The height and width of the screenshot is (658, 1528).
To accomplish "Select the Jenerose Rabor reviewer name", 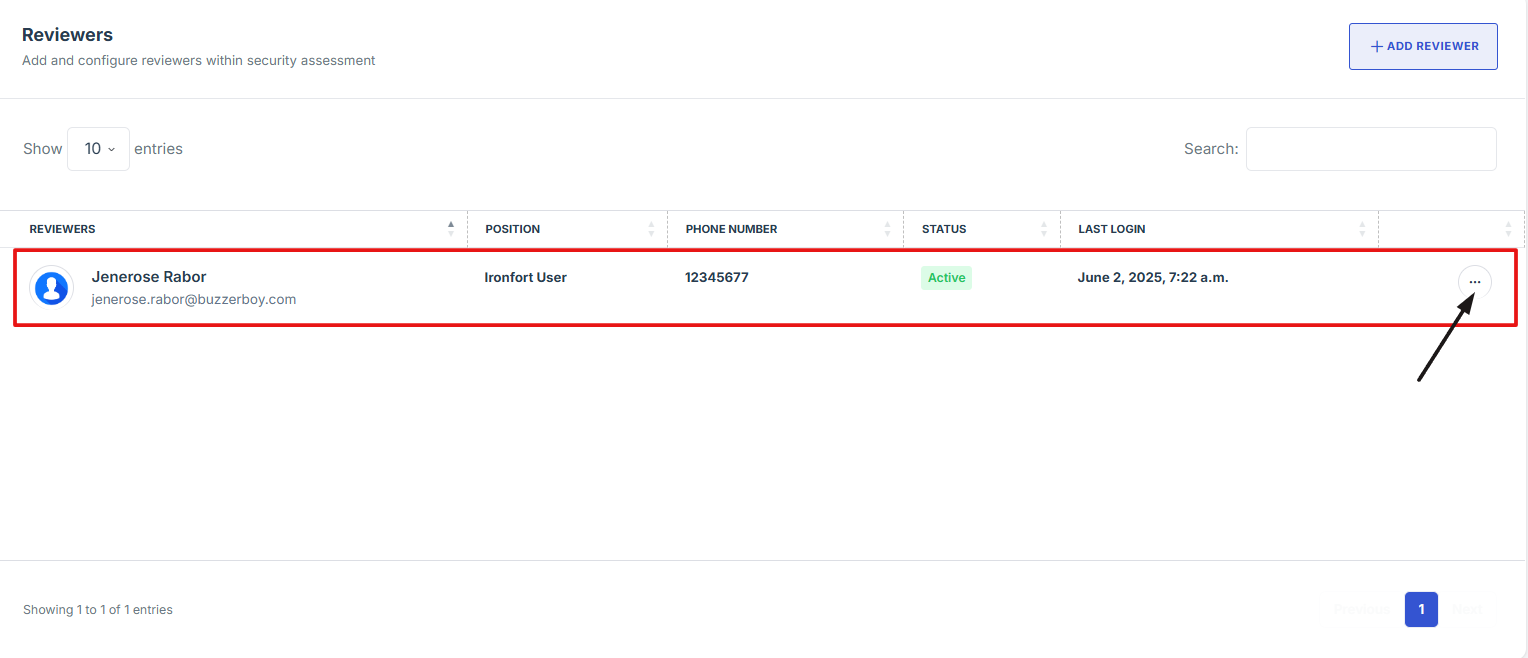I will click(149, 277).
